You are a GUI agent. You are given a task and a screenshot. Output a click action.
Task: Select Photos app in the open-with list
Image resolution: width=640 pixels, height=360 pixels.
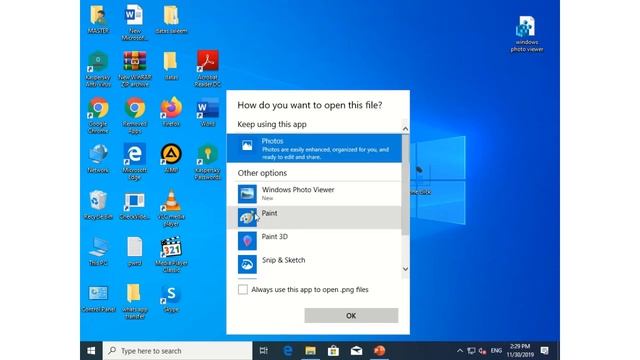click(314, 148)
